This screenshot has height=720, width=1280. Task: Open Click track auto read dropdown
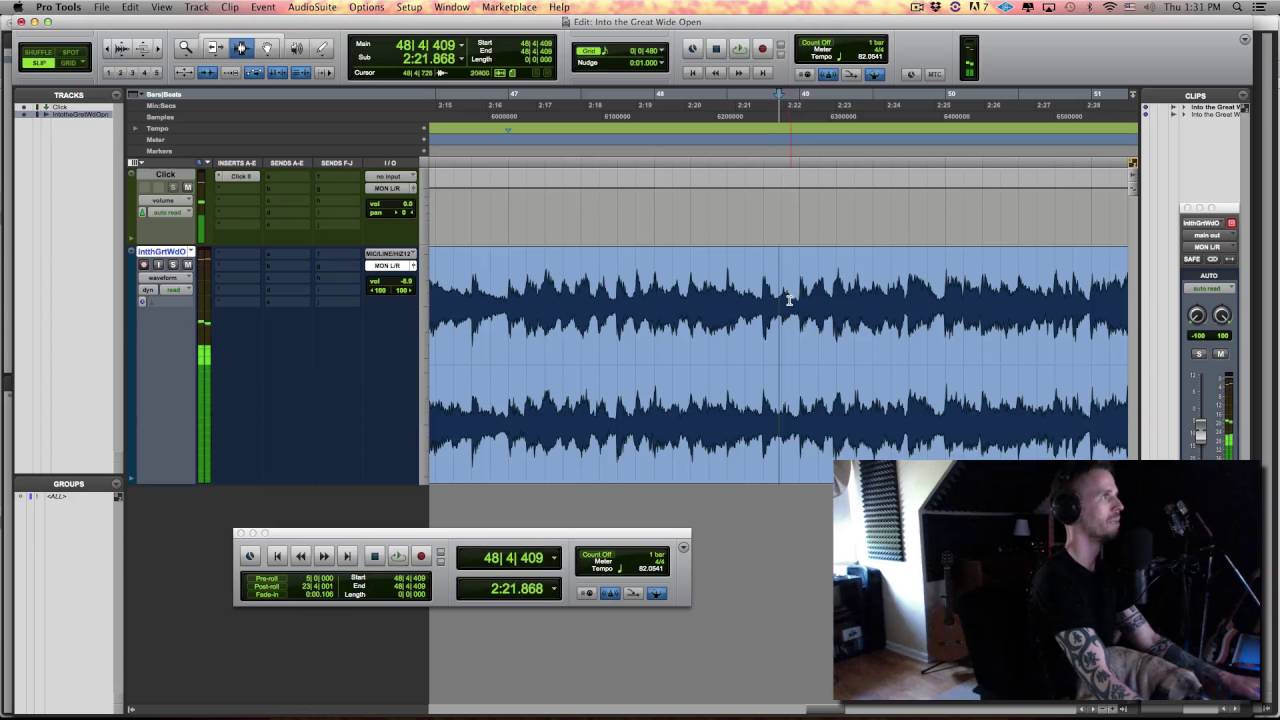point(168,212)
